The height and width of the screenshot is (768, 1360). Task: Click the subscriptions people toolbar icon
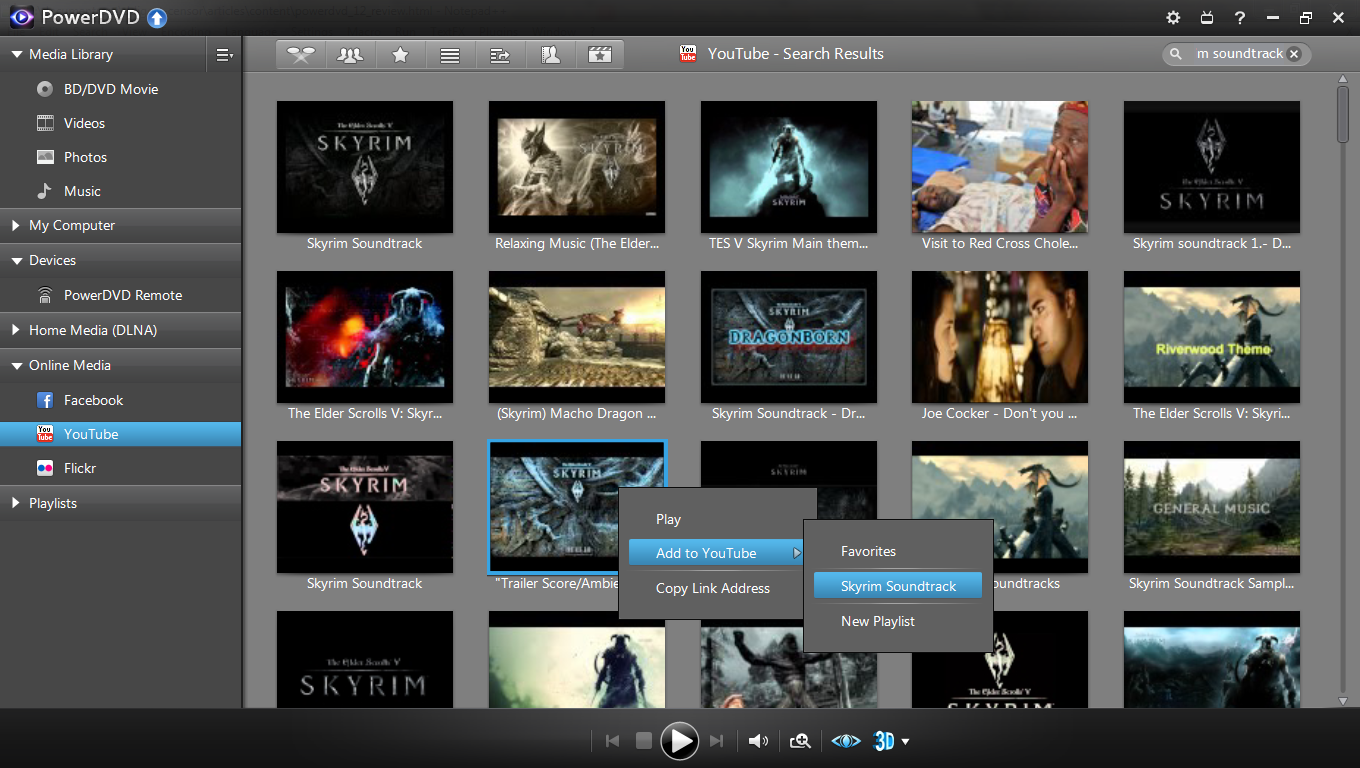tap(350, 55)
